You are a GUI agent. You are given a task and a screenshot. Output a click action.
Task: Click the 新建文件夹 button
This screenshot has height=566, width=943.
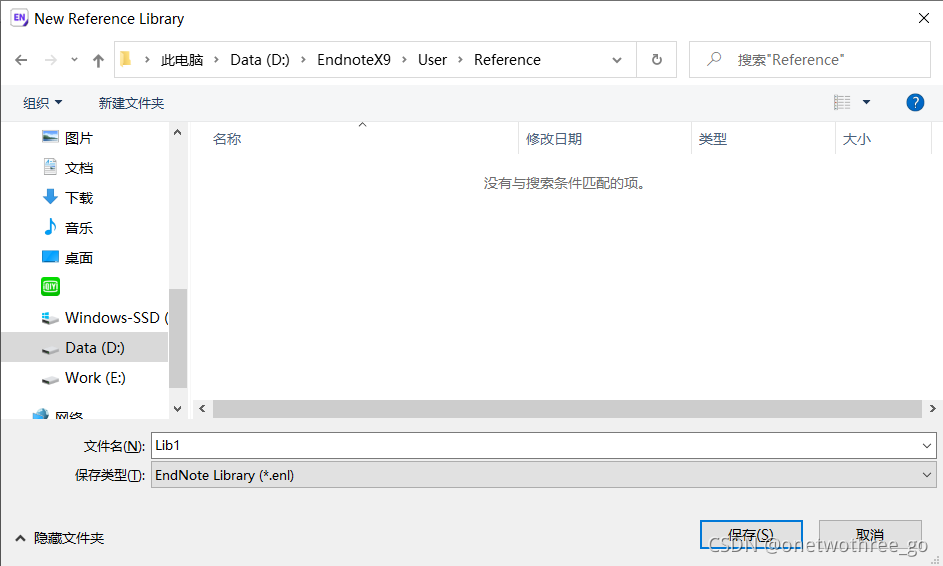click(131, 103)
